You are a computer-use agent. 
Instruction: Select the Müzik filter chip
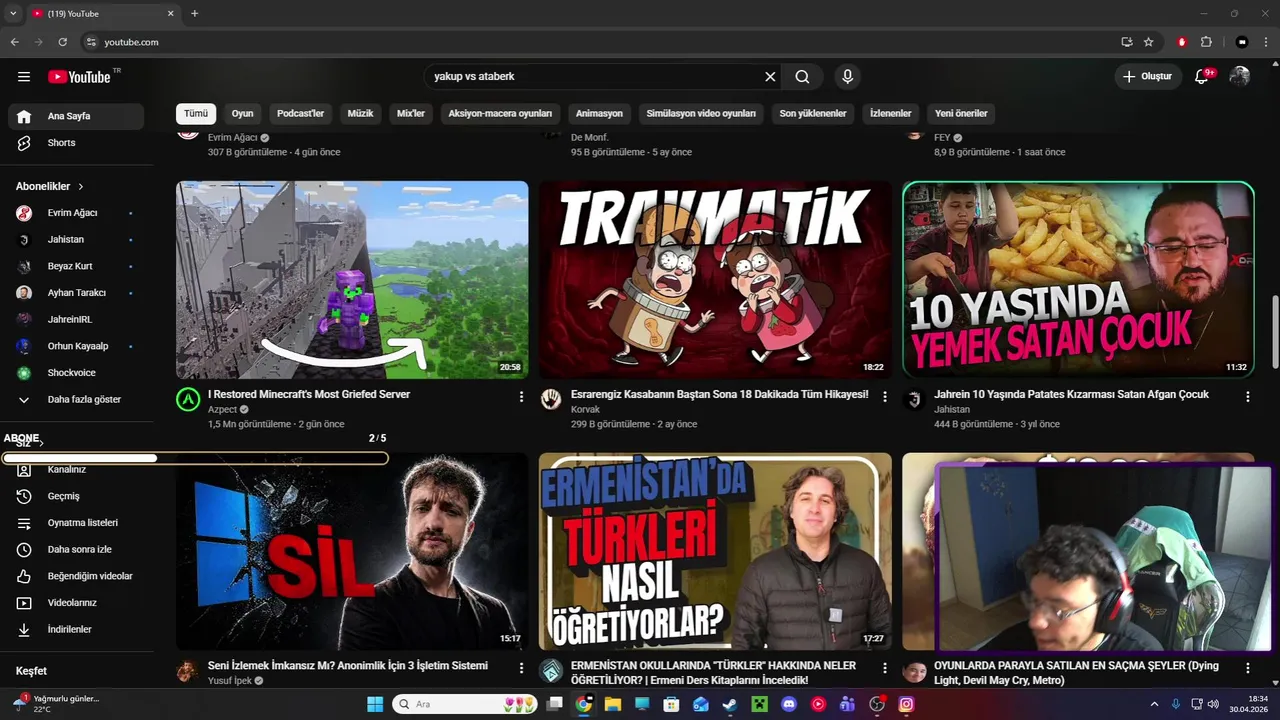[360, 113]
